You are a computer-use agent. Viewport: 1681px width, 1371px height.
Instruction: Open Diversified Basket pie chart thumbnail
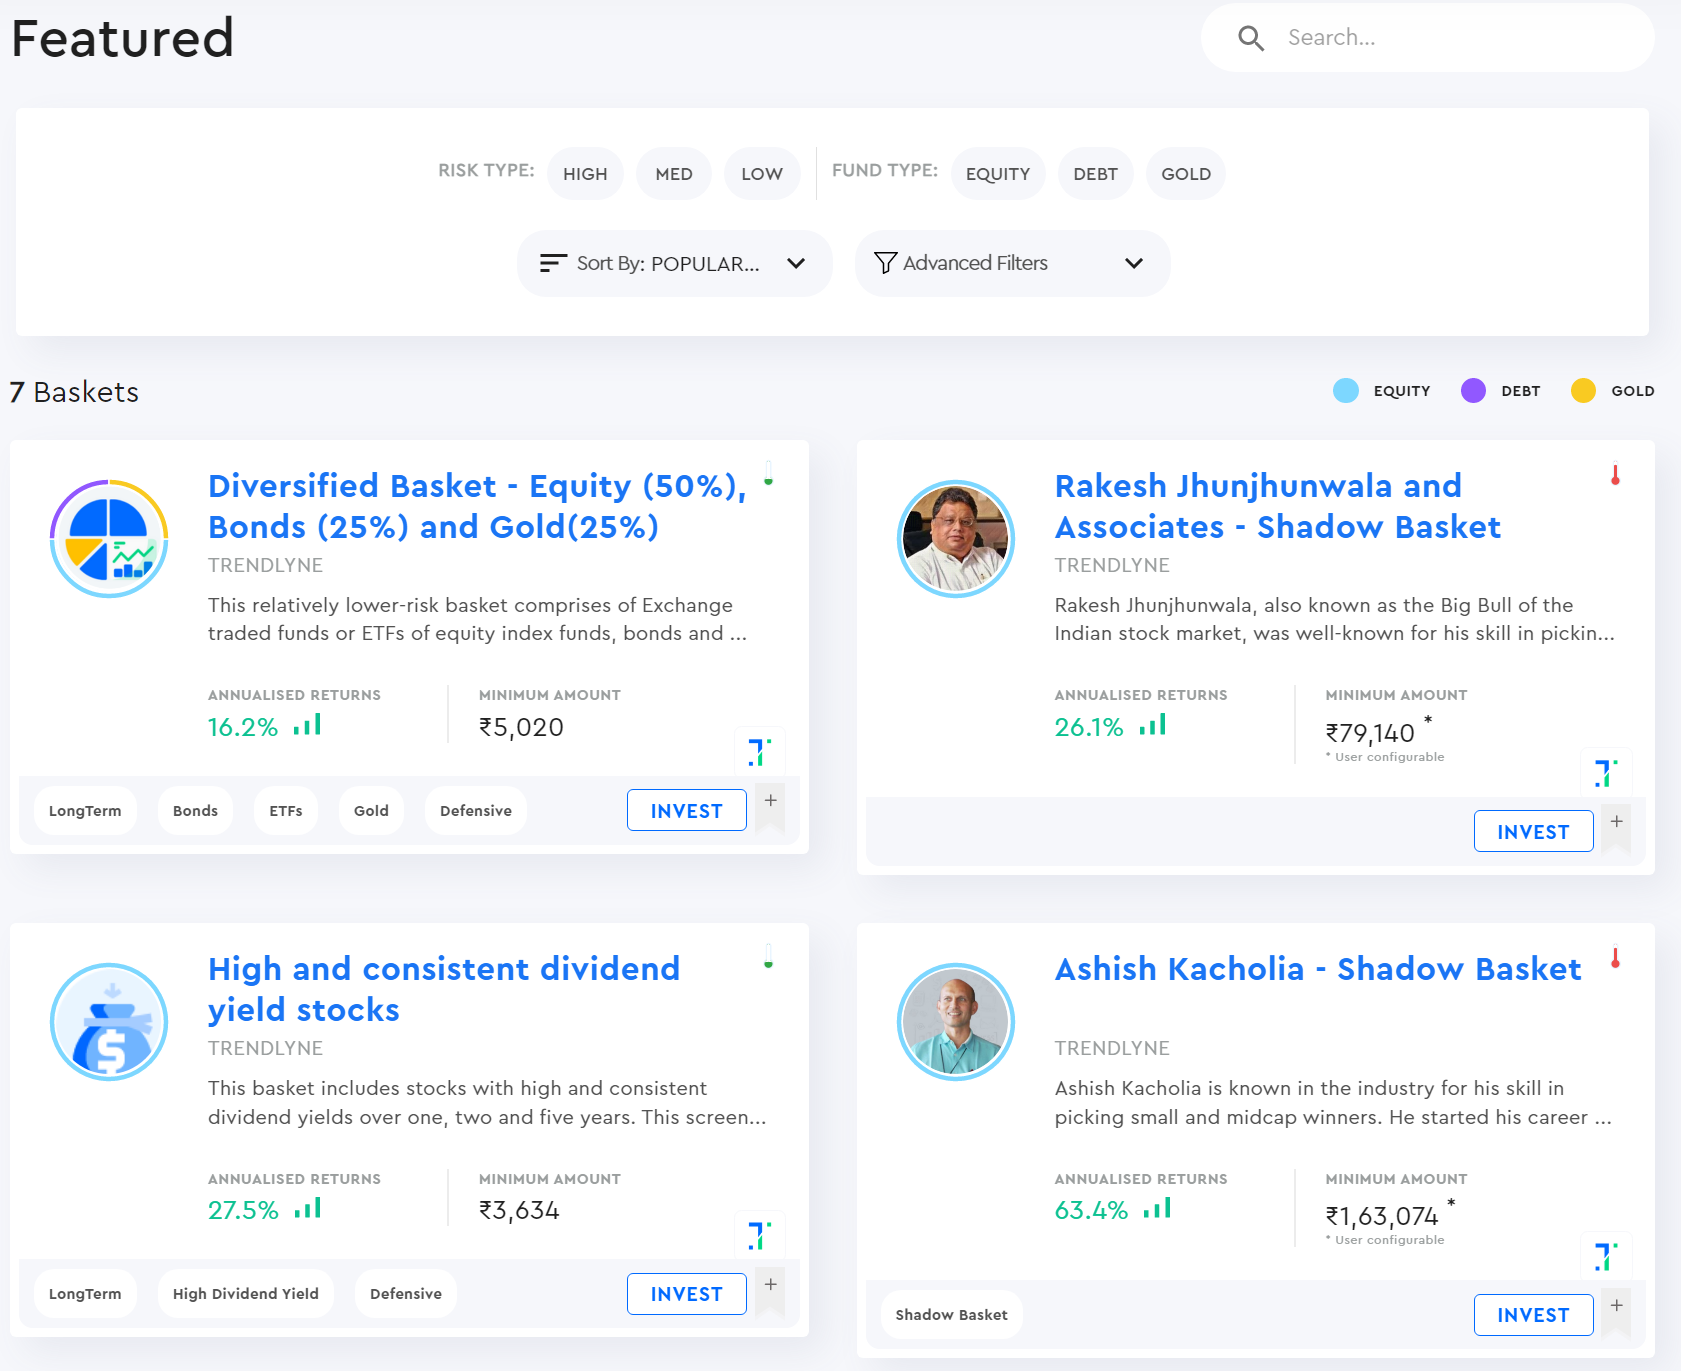109,539
